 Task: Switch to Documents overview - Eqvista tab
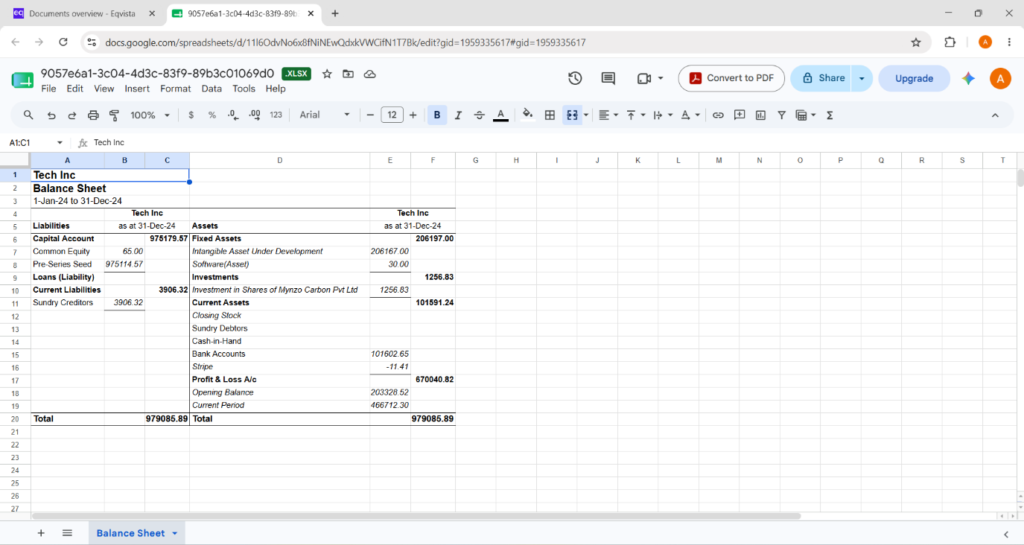click(x=83, y=14)
